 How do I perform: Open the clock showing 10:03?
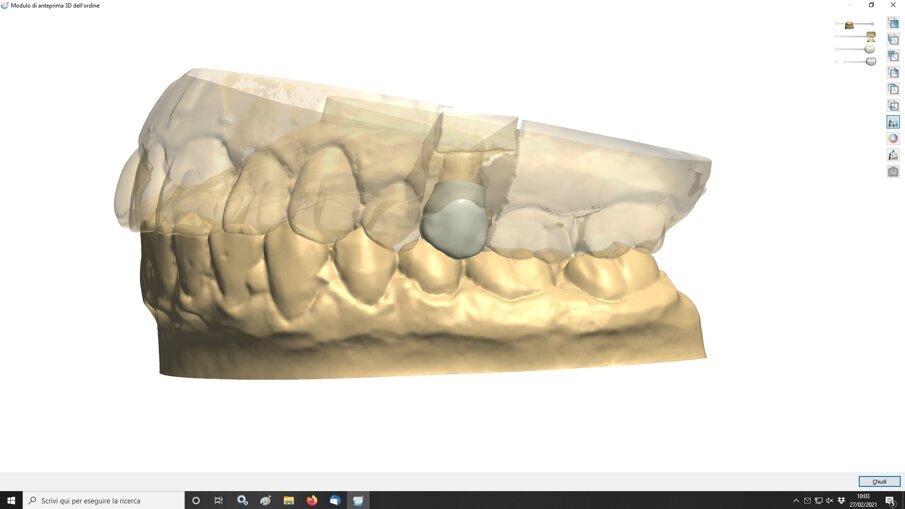coord(863,500)
